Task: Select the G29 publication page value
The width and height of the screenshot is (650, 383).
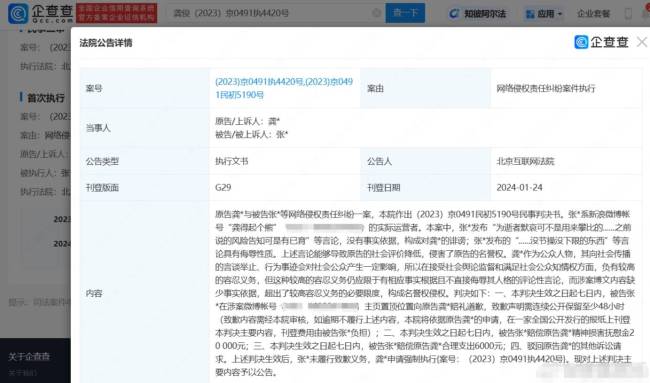Action: 223,187
